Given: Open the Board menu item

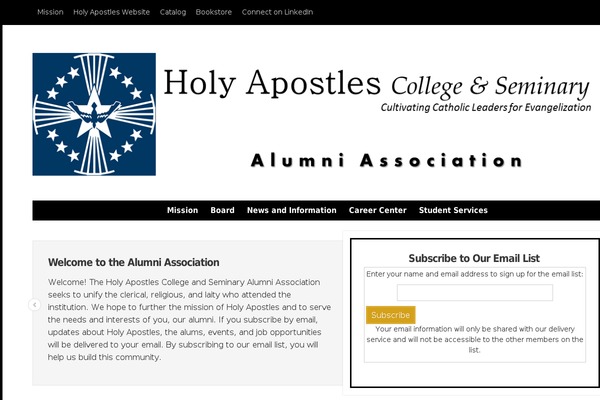Looking at the screenshot, I should [222, 210].
